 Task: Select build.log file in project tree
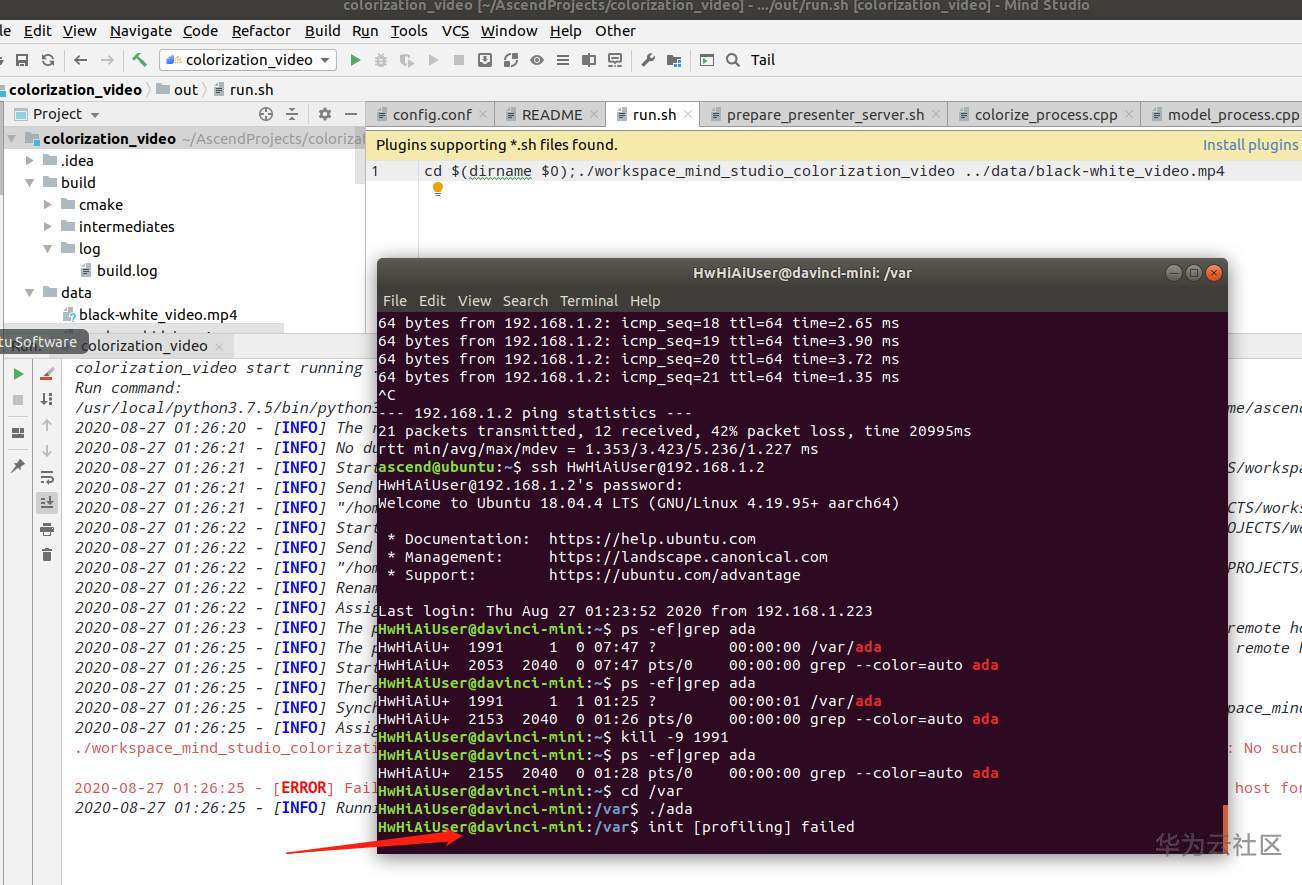[x=126, y=270]
